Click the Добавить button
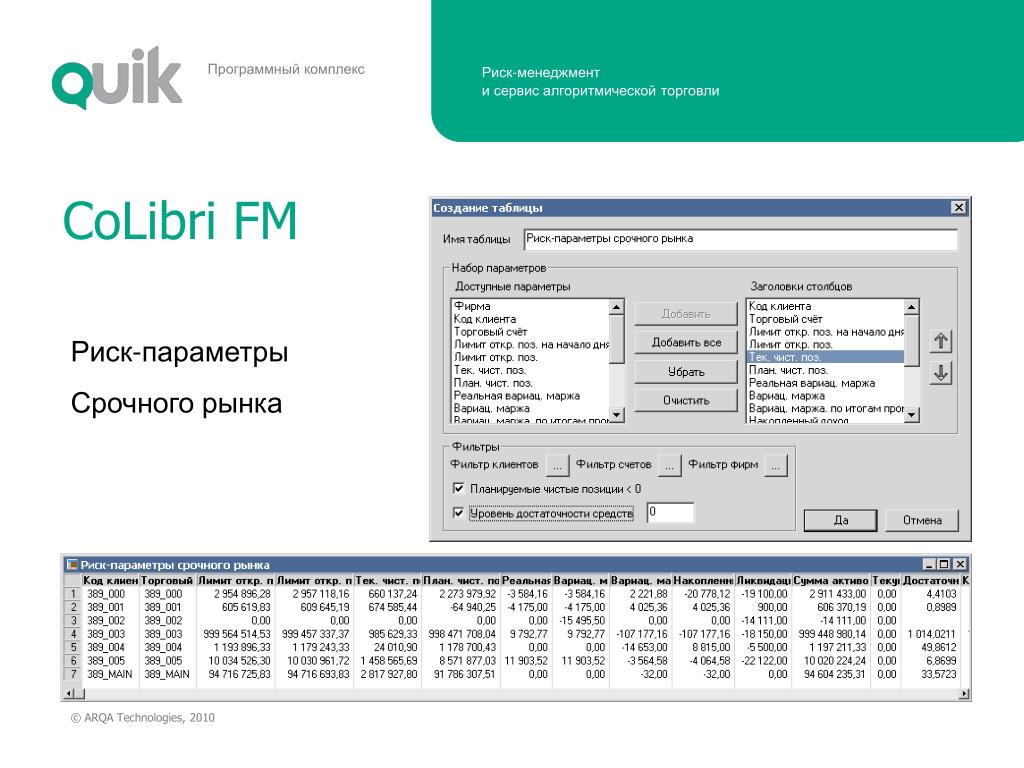The height and width of the screenshot is (768, 1024). point(686,314)
